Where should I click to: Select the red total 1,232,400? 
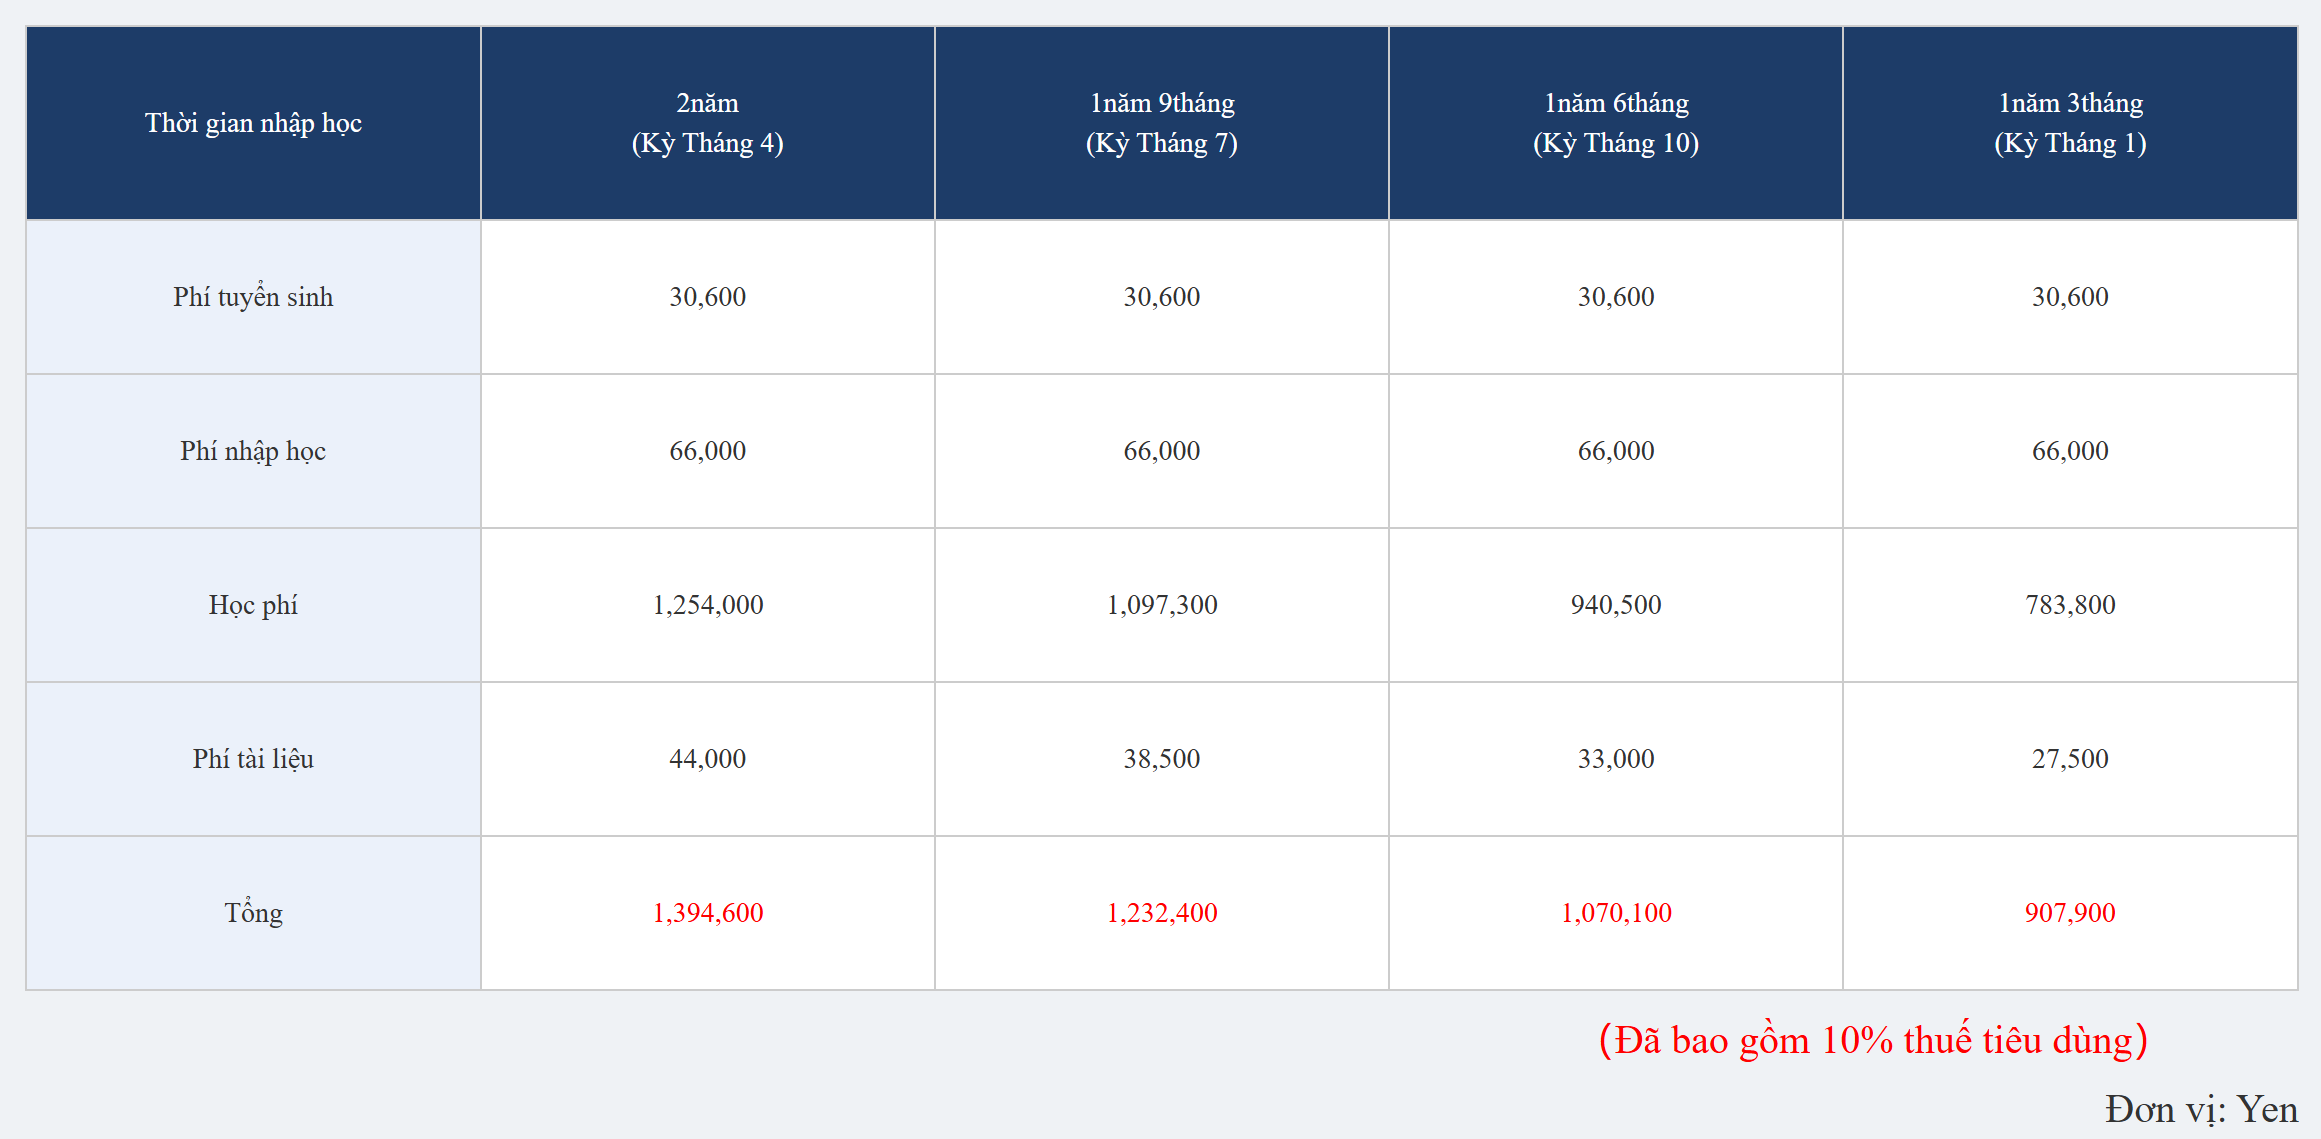click(1161, 913)
